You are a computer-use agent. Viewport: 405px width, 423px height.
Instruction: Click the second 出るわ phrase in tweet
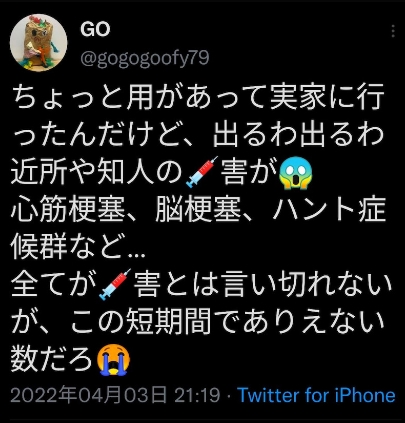point(342,136)
